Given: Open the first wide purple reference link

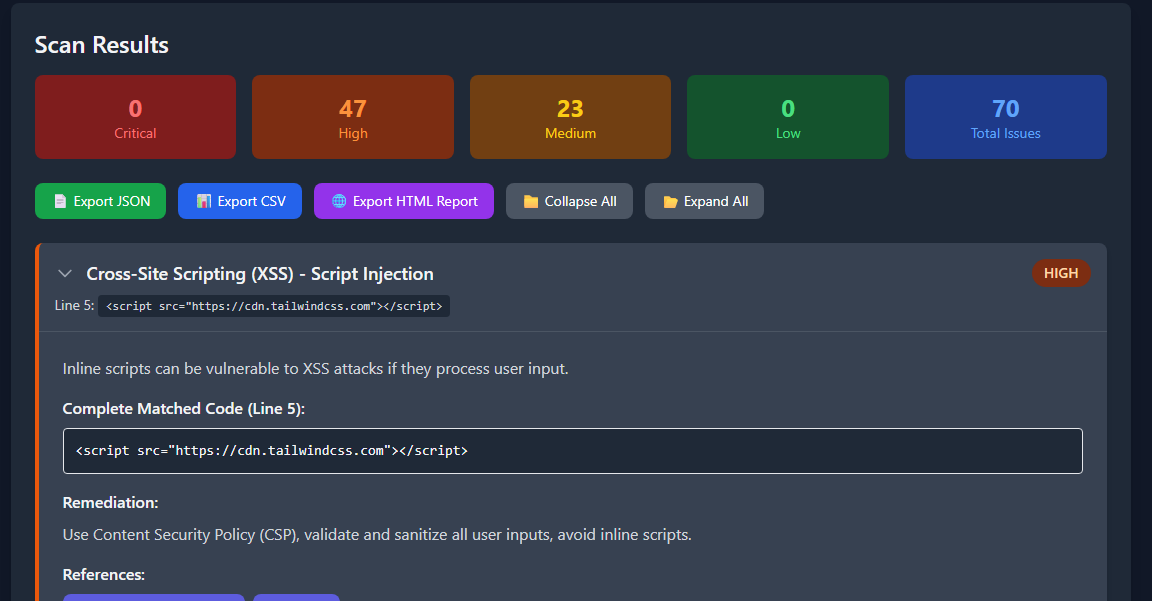Looking at the screenshot, I should 153,597.
